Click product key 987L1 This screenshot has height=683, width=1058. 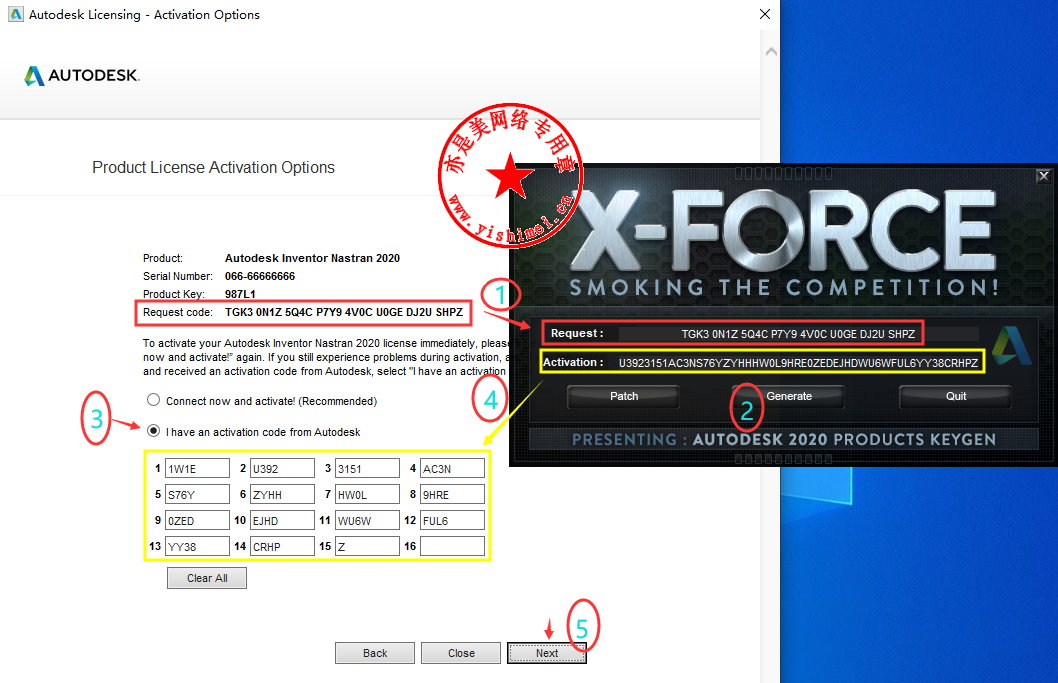[x=240, y=294]
